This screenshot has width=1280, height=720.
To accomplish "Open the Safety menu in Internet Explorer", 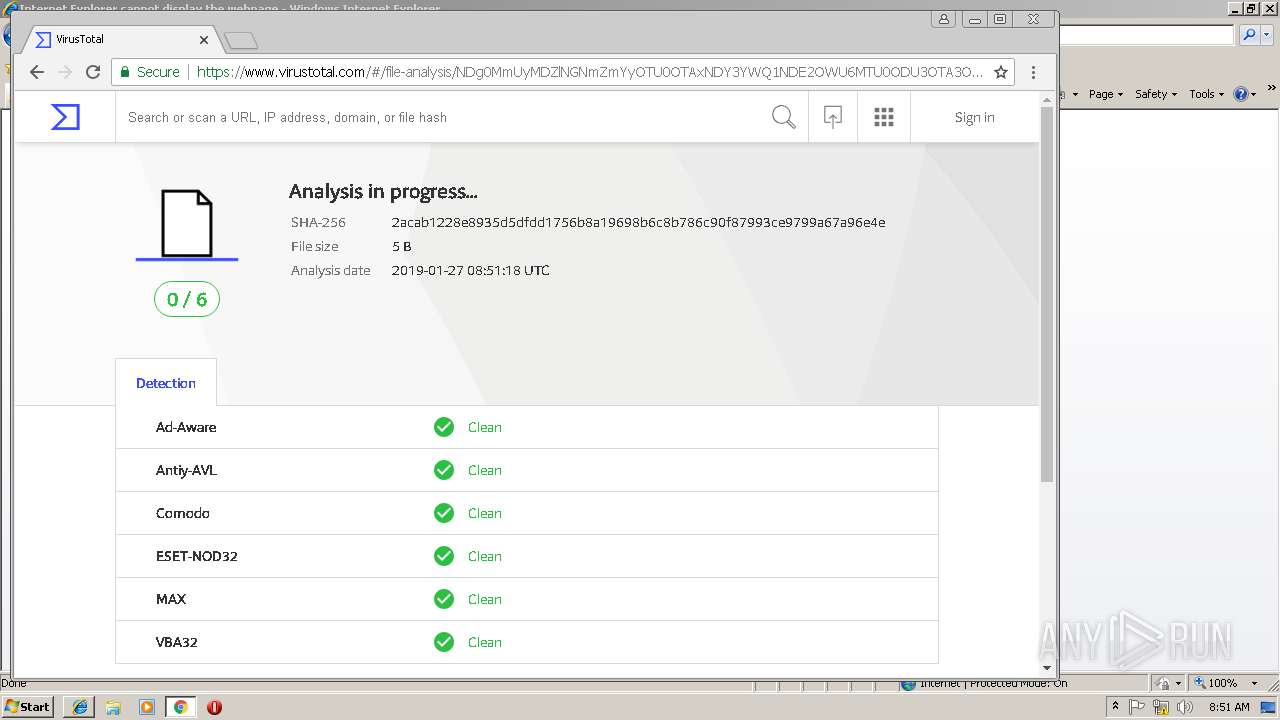I will click(1156, 94).
